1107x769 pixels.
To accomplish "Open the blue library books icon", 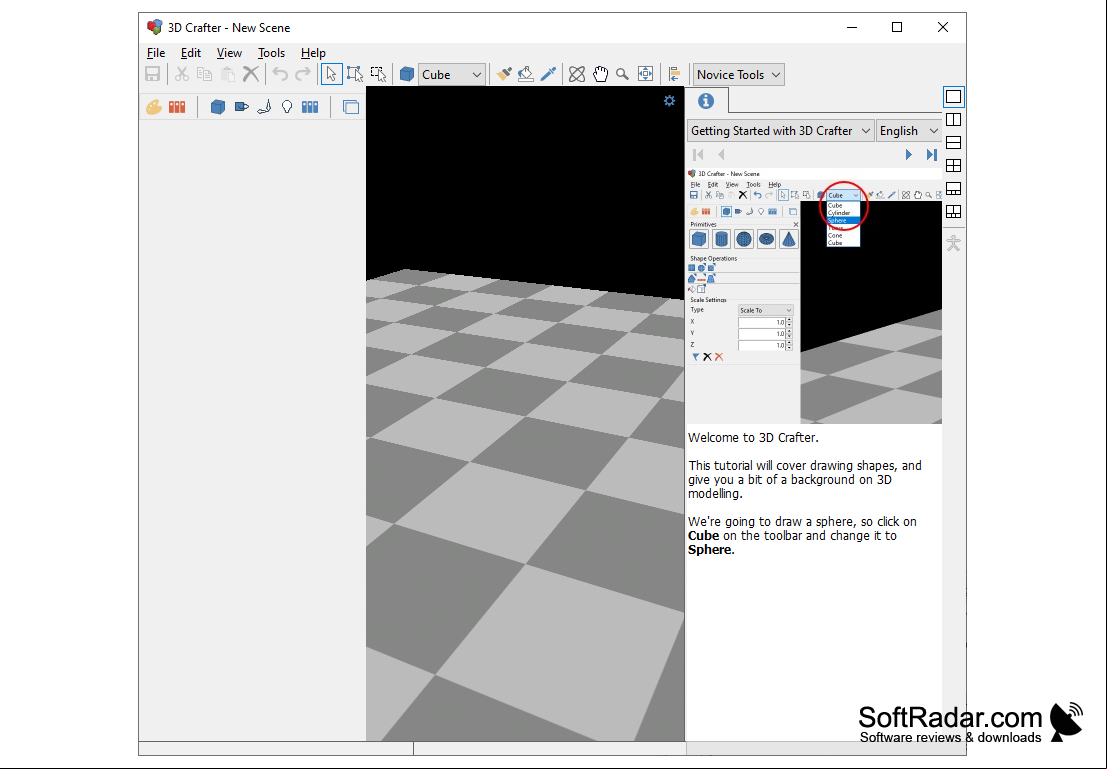I will tap(310, 107).
